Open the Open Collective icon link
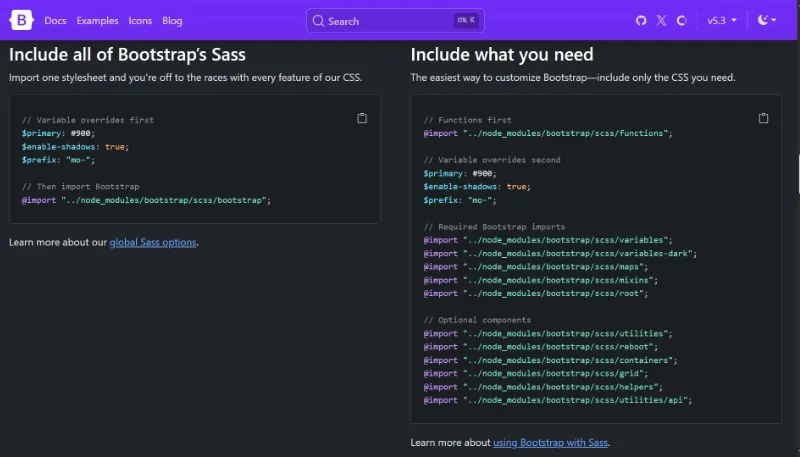The height and width of the screenshot is (457, 800). click(681, 20)
